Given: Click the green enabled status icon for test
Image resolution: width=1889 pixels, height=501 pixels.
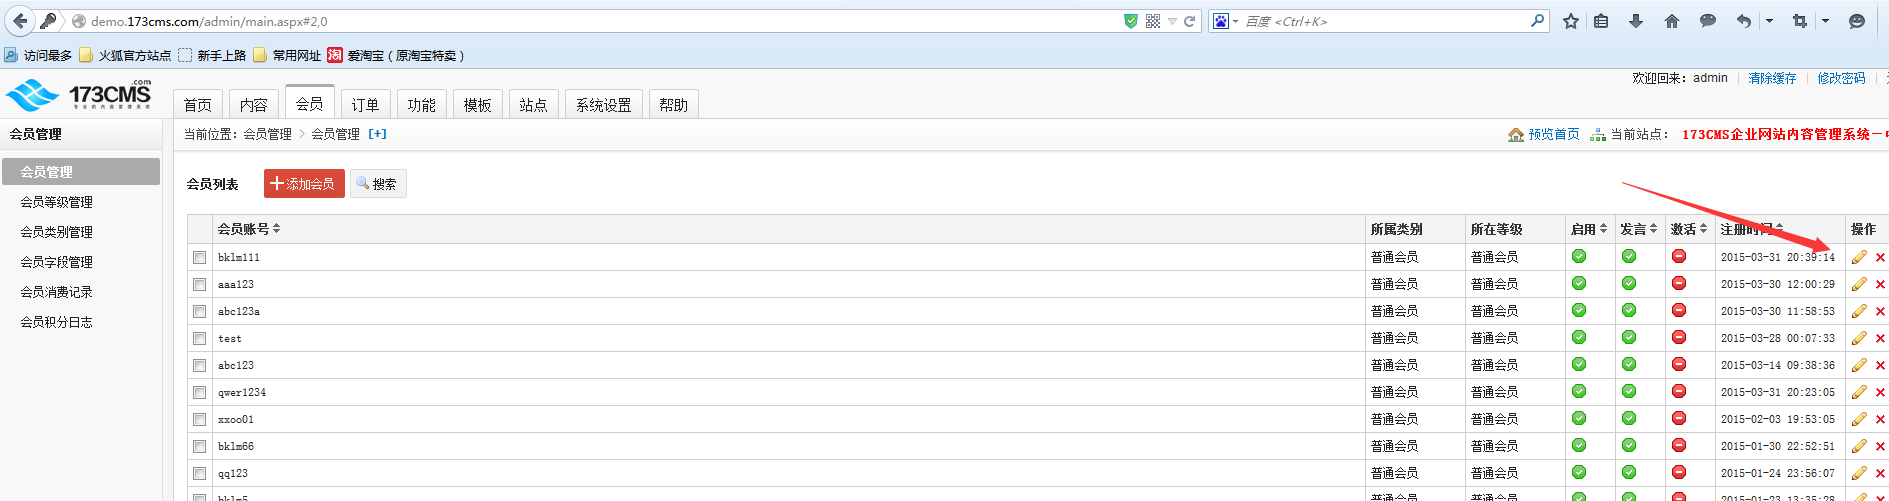Looking at the screenshot, I should (1579, 337).
